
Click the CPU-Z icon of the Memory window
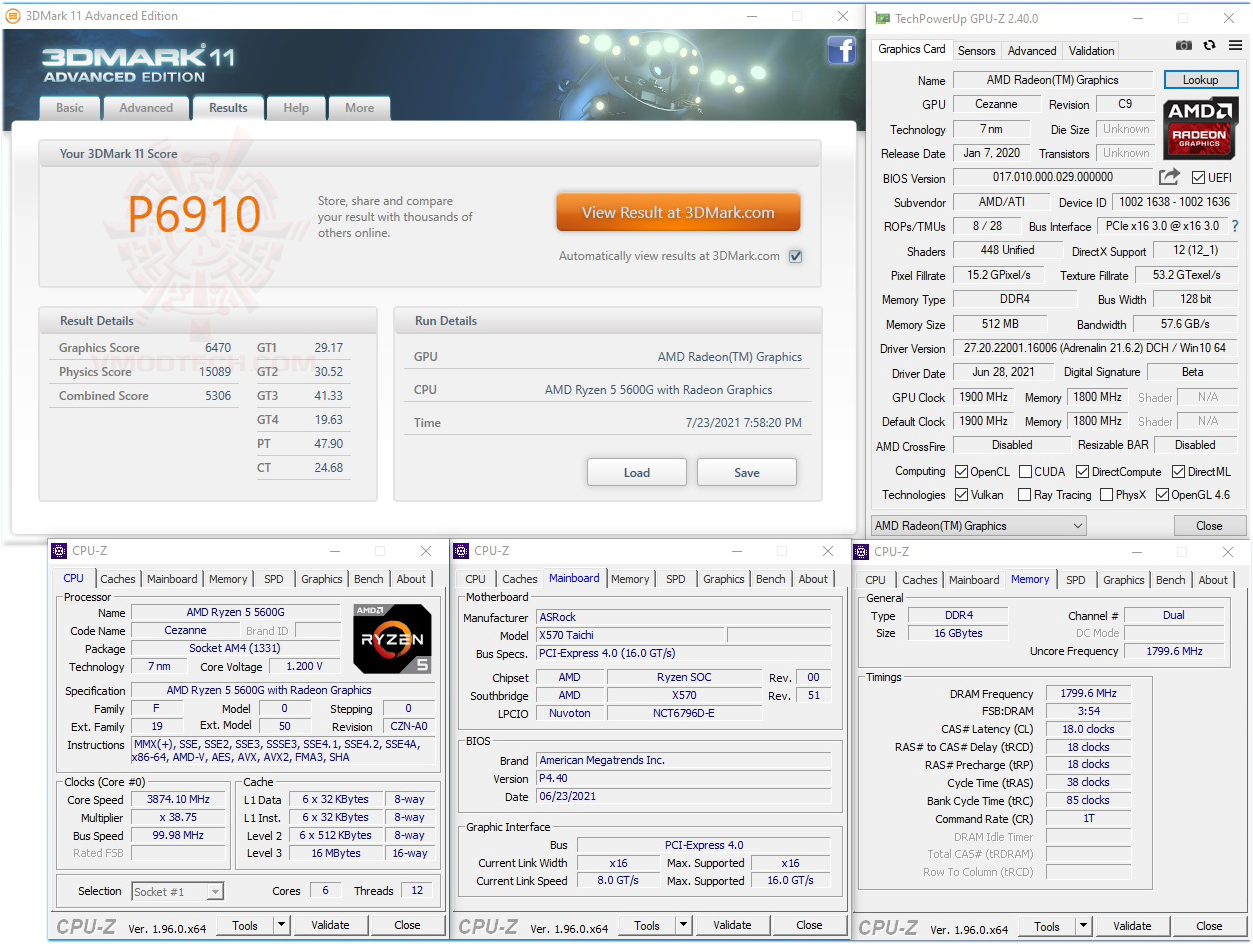862,551
